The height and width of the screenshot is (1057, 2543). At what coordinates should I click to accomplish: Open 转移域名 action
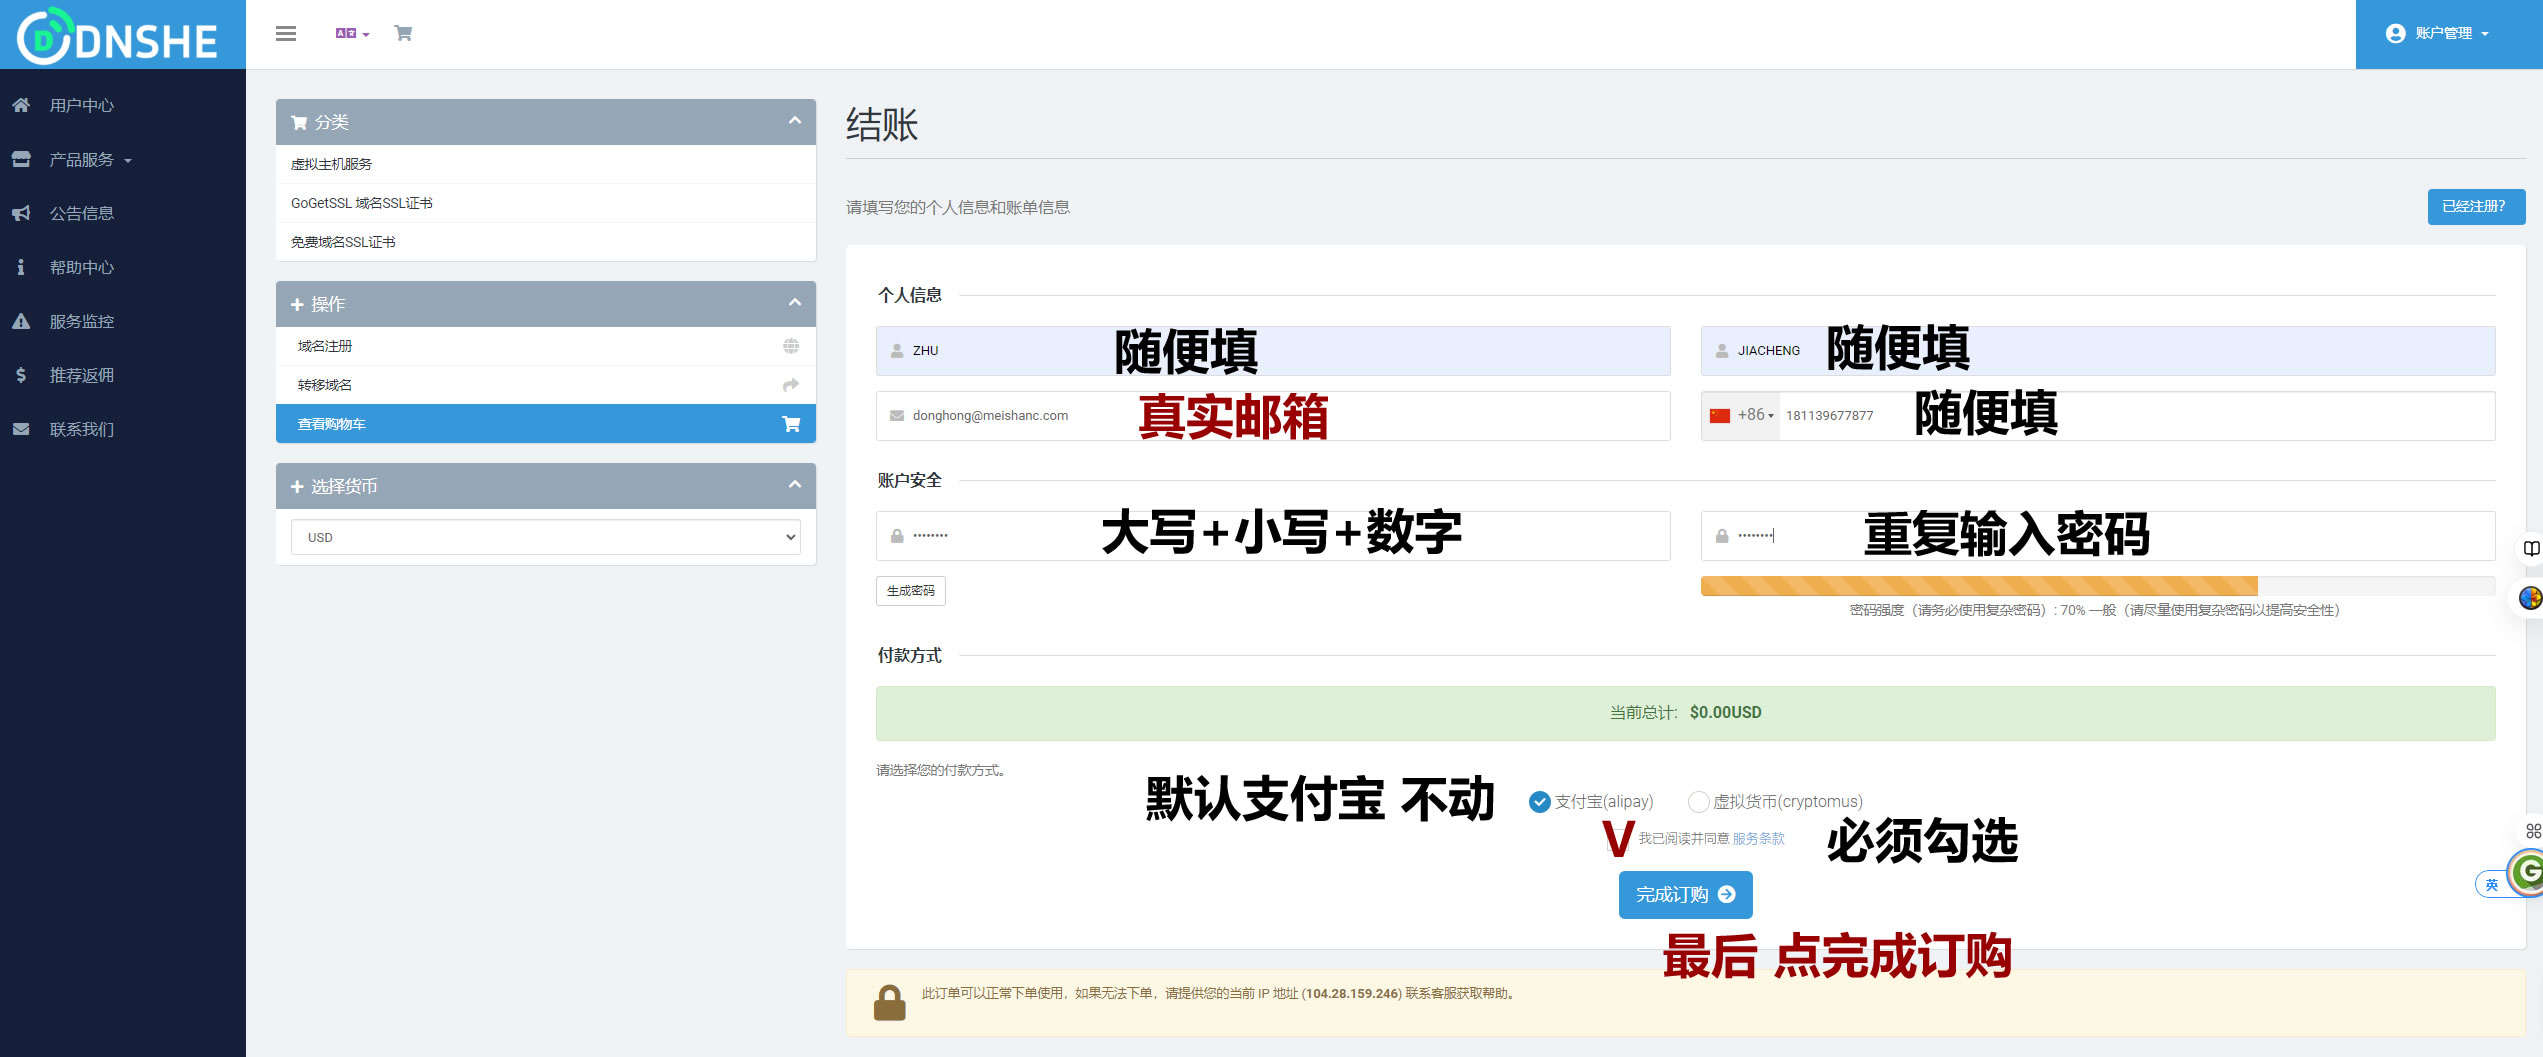point(546,385)
